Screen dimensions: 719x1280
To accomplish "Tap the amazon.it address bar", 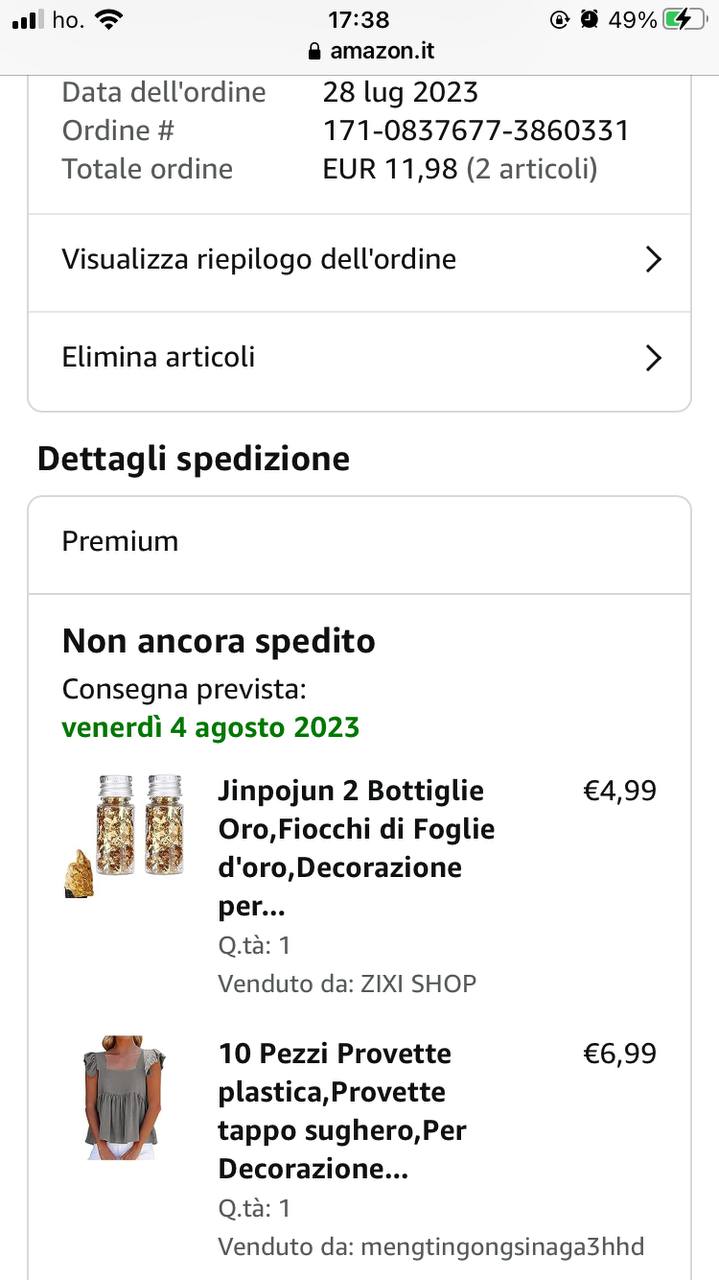I will pyautogui.click(x=359, y=51).
